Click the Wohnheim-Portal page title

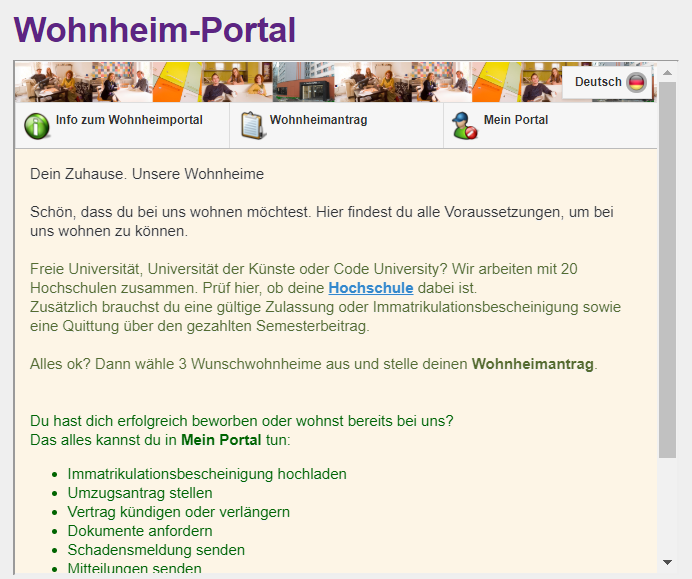coord(155,30)
